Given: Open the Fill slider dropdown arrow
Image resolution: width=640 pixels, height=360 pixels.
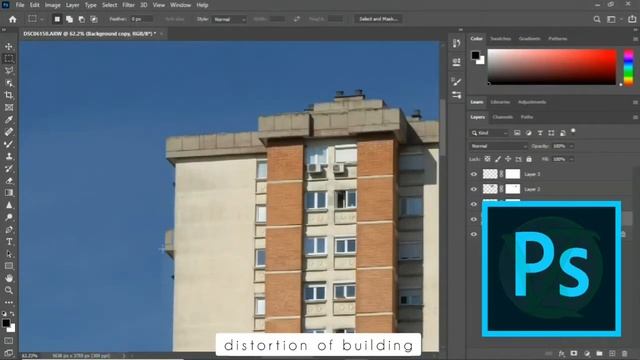Looking at the screenshot, I should (x=571, y=159).
